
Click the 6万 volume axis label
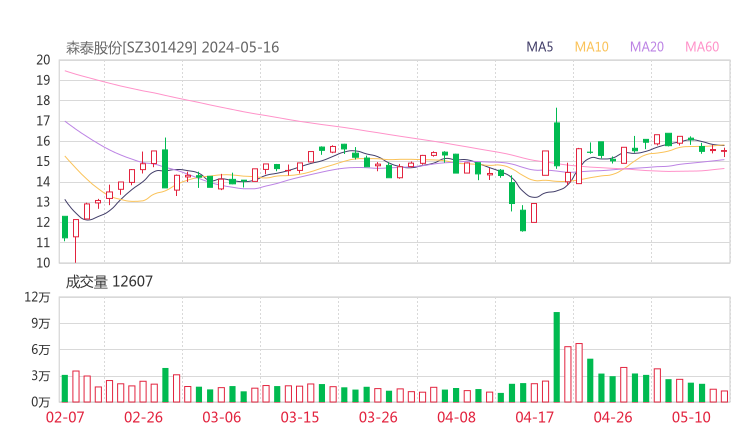[x=41, y=350]
